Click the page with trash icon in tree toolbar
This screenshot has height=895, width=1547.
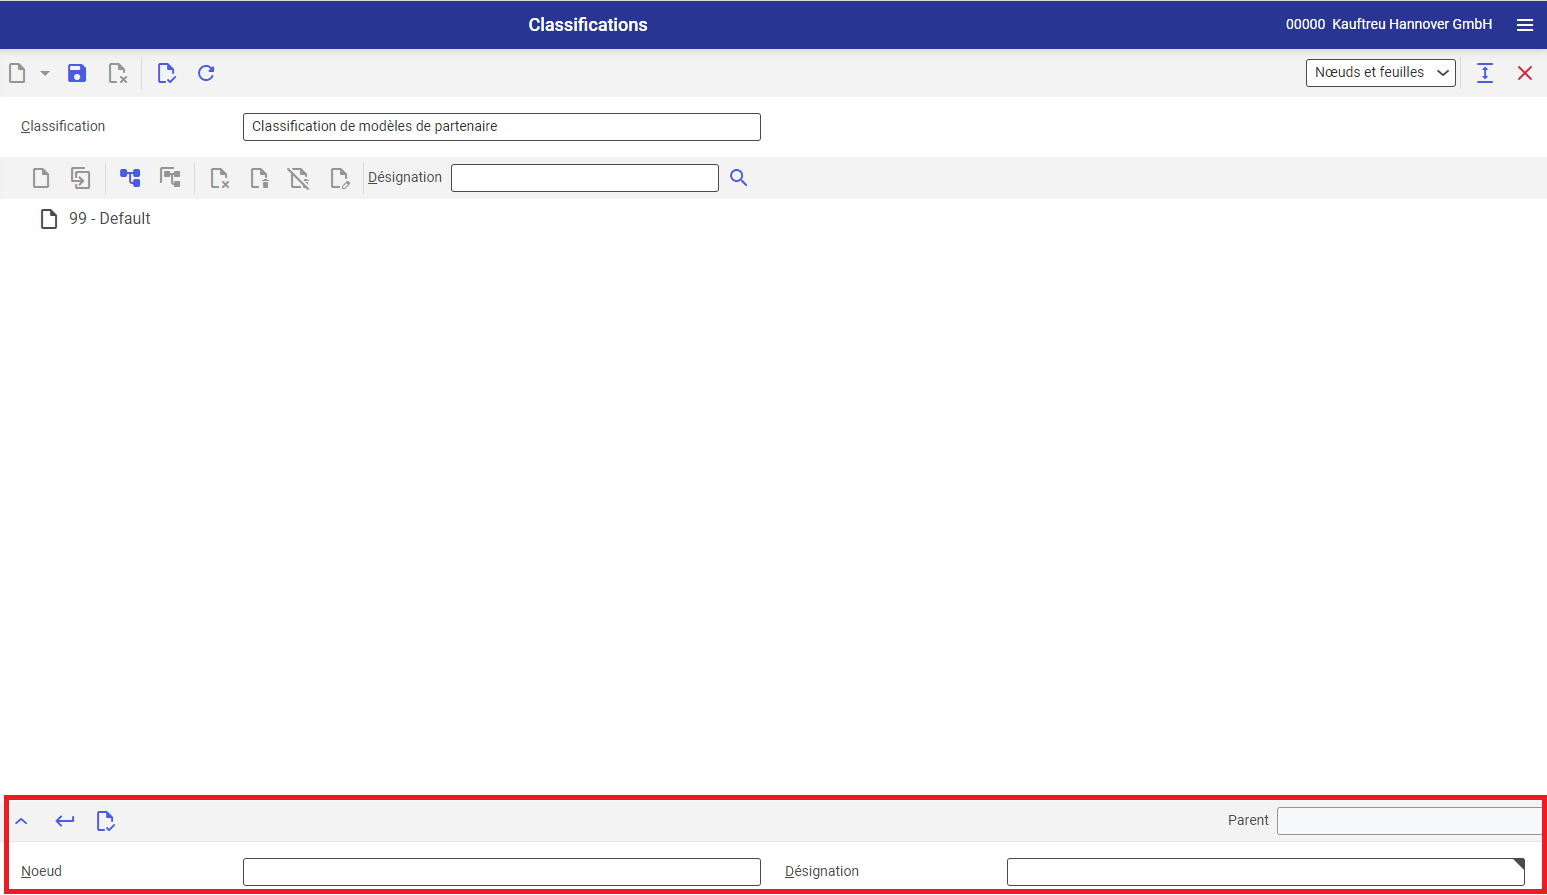pyautogui.click(x=259, y=178)
